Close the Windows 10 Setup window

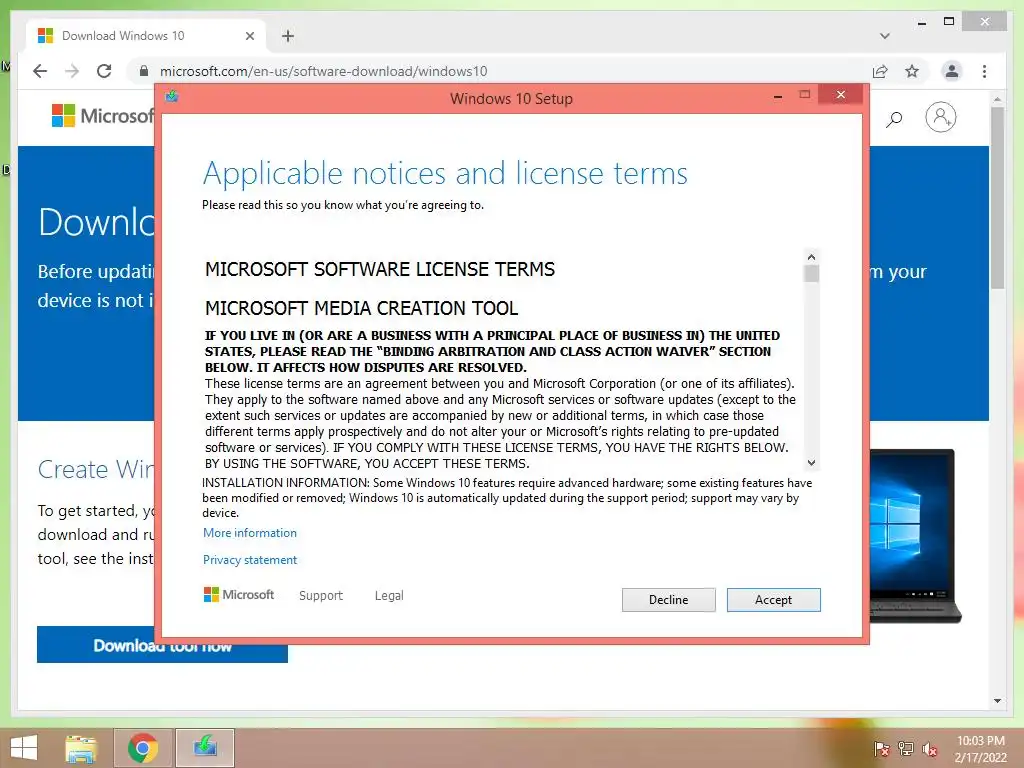[840, 95]
